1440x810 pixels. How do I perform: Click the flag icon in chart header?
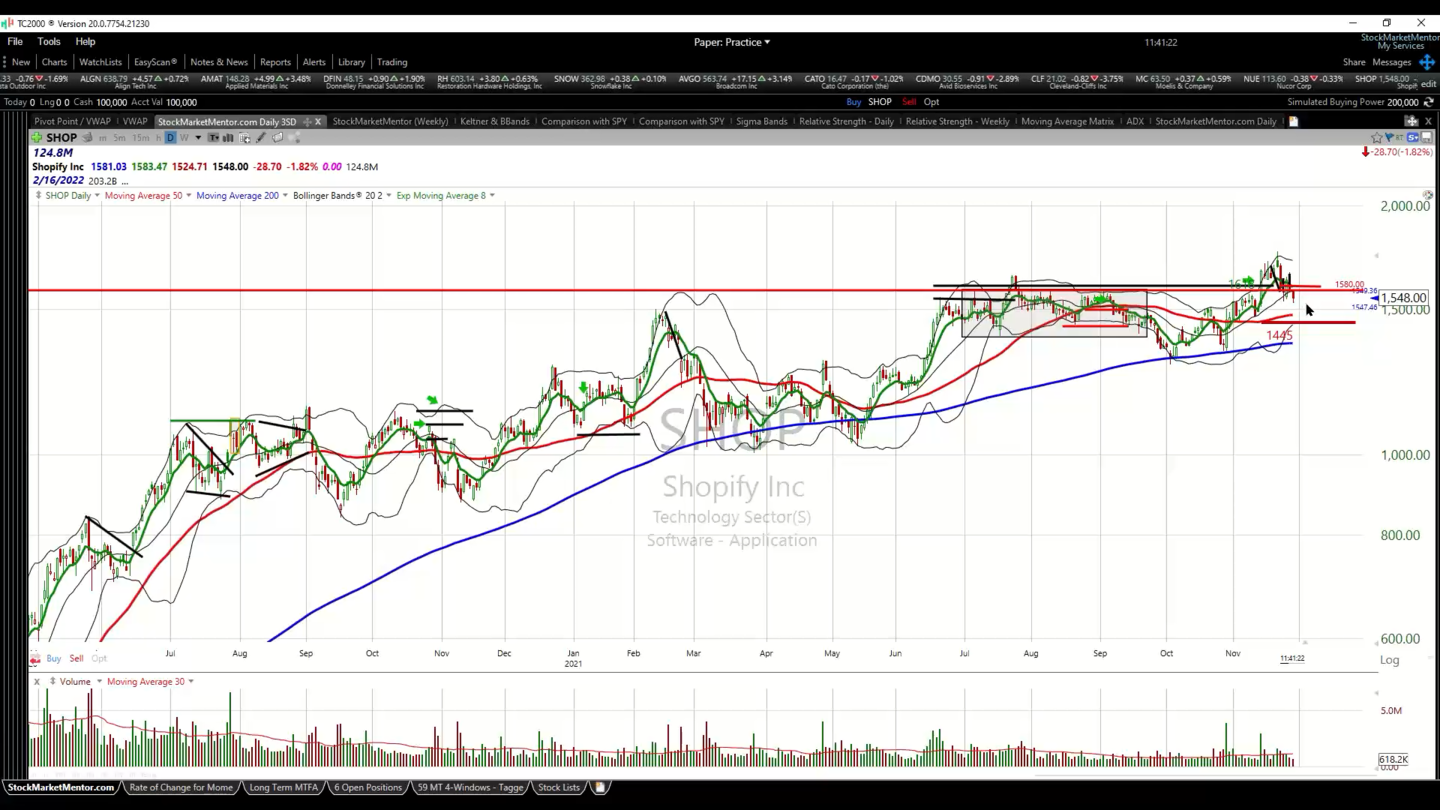tap(1389, 137)
